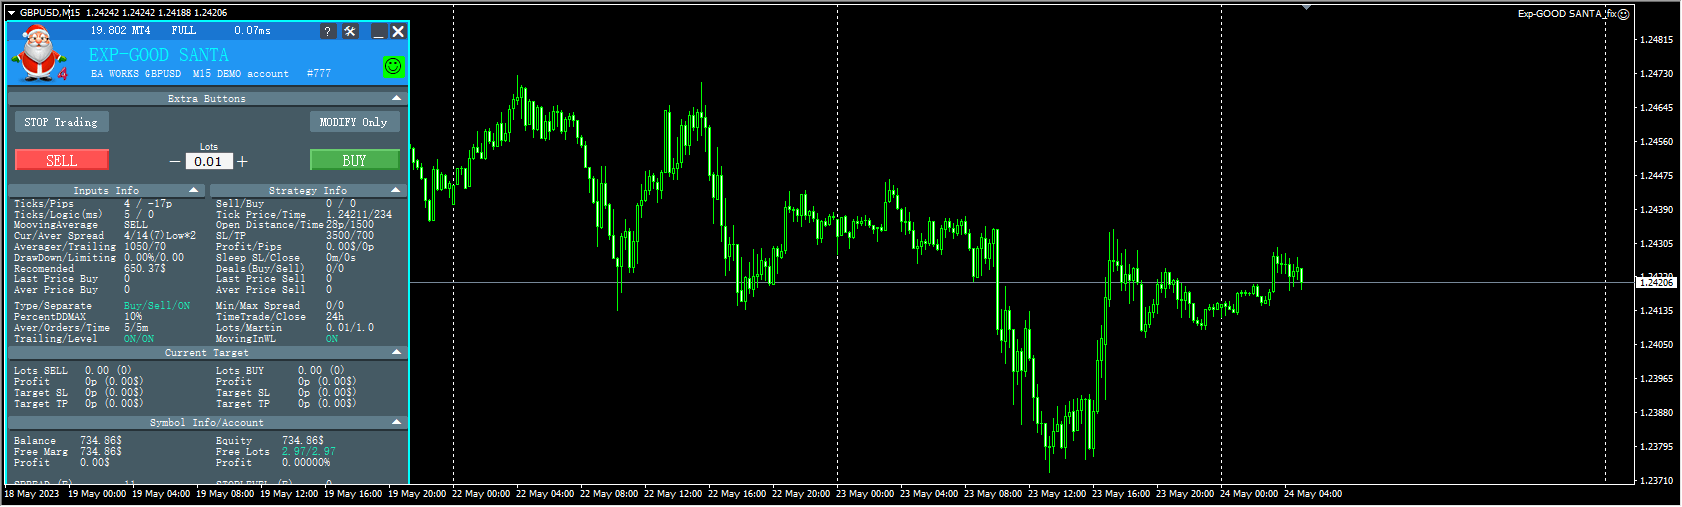Open the help question mark icon
This screenshot has height=507, width=1682.
(327, 32)
